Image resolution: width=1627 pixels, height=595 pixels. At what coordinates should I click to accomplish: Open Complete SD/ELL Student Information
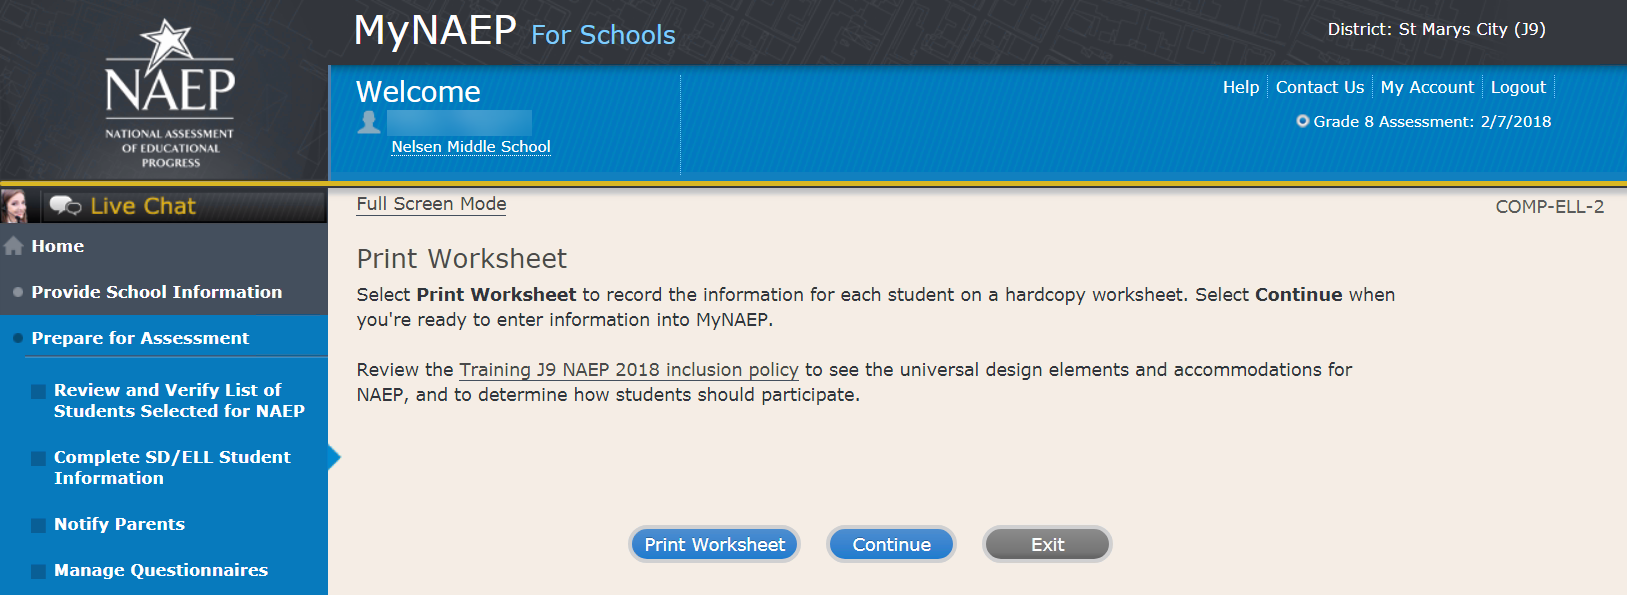pos(172,467)
